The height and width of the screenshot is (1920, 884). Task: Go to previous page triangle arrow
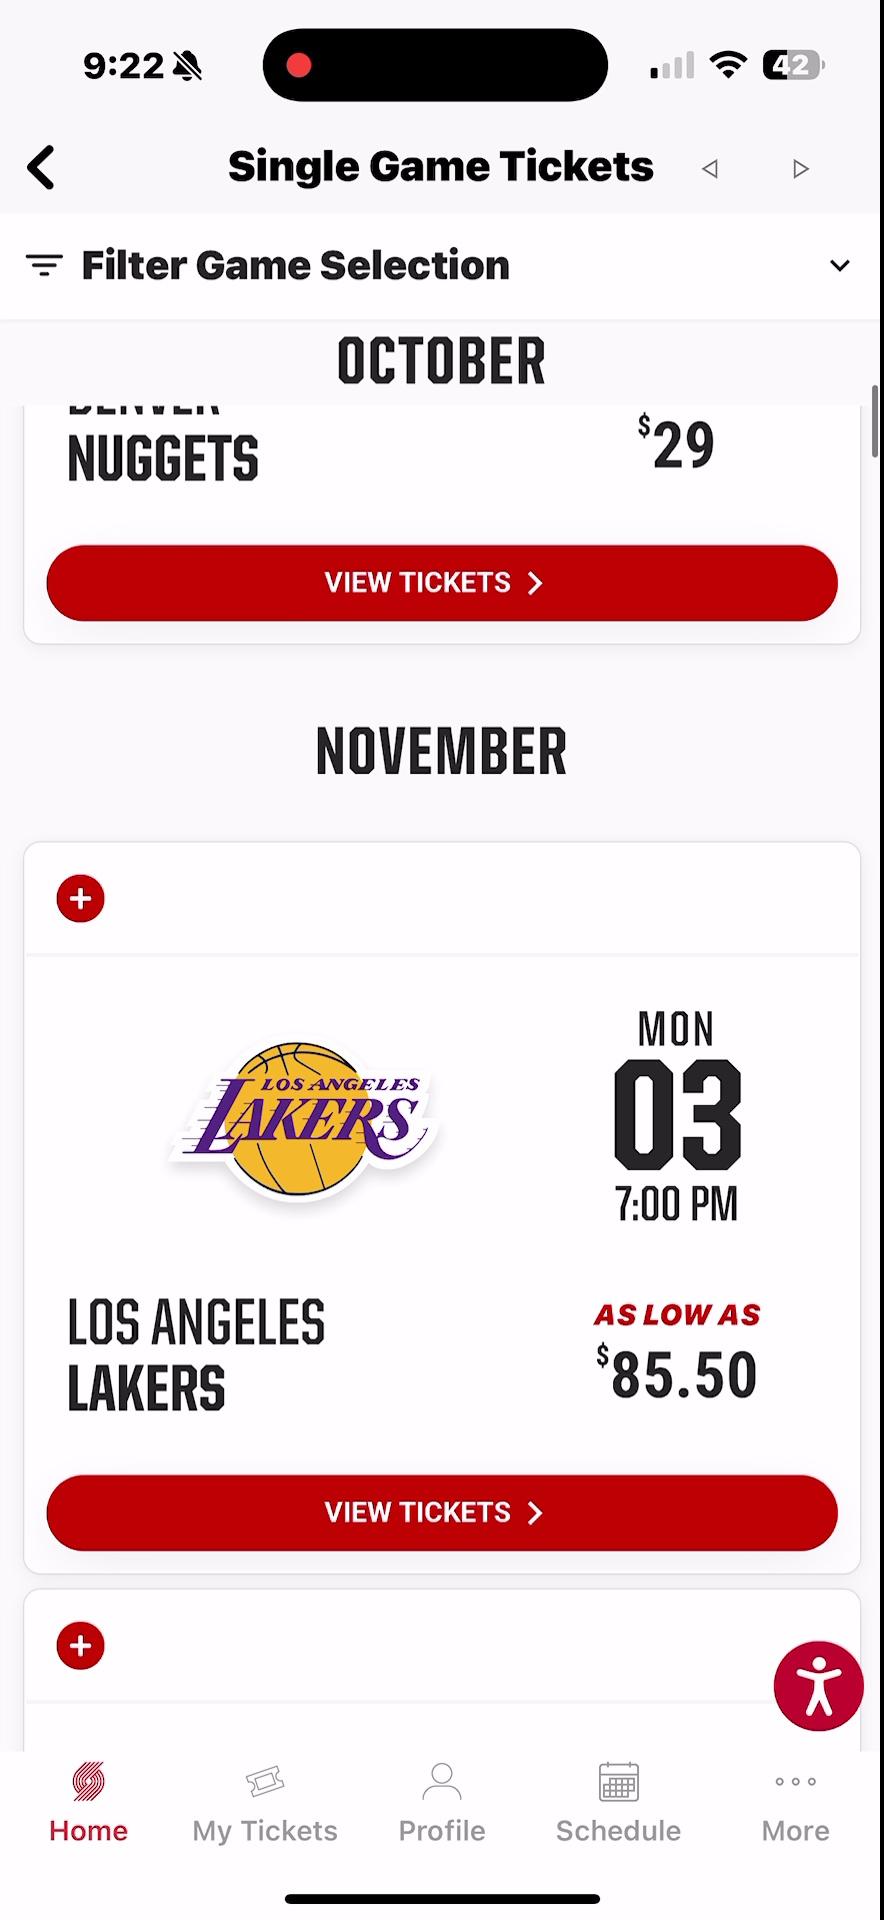[710, 169]
